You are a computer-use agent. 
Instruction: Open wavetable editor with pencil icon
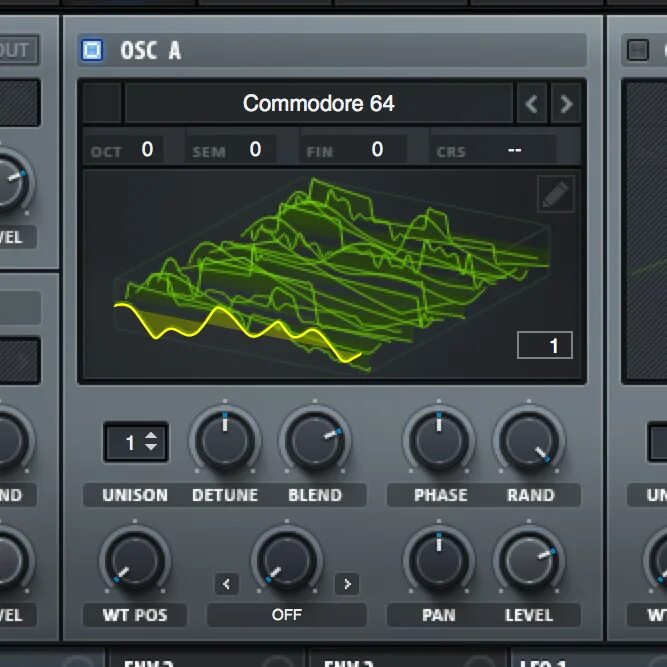(x=556, y=194)
